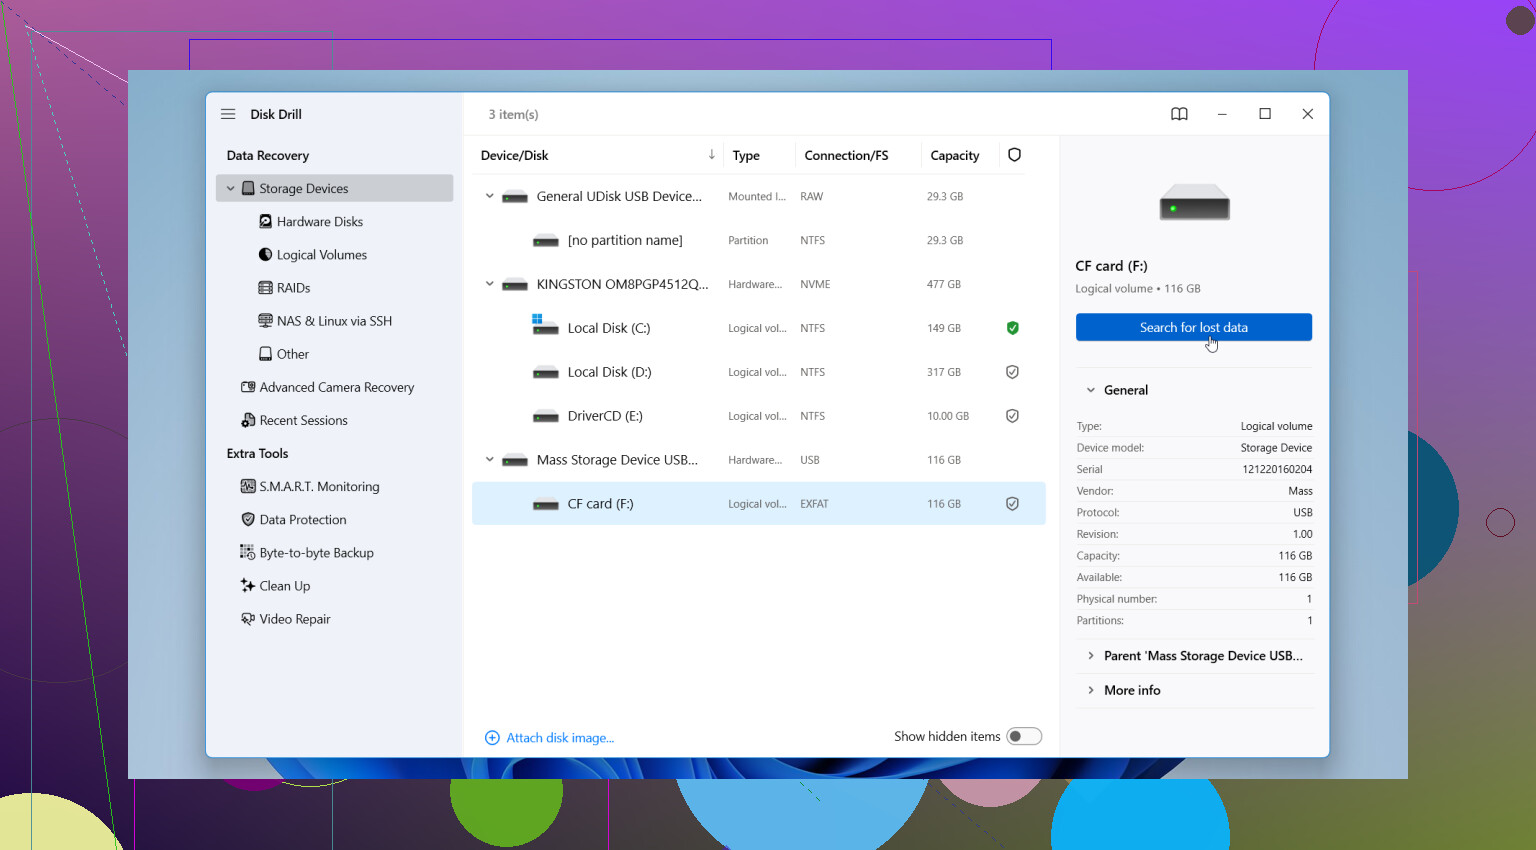
Task: Click the EXFAT file system cell
Action: pos(814,504)
